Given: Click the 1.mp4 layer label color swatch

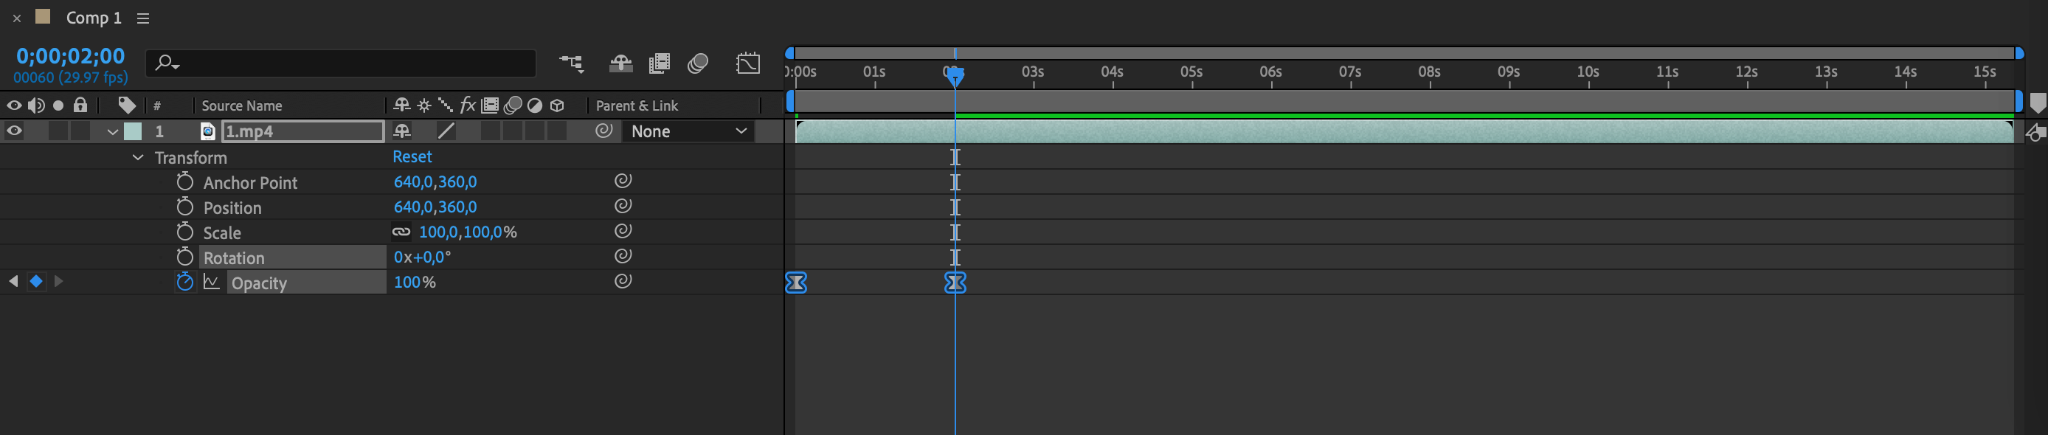Looking at the screenshot, I should [x=132, y=131].
